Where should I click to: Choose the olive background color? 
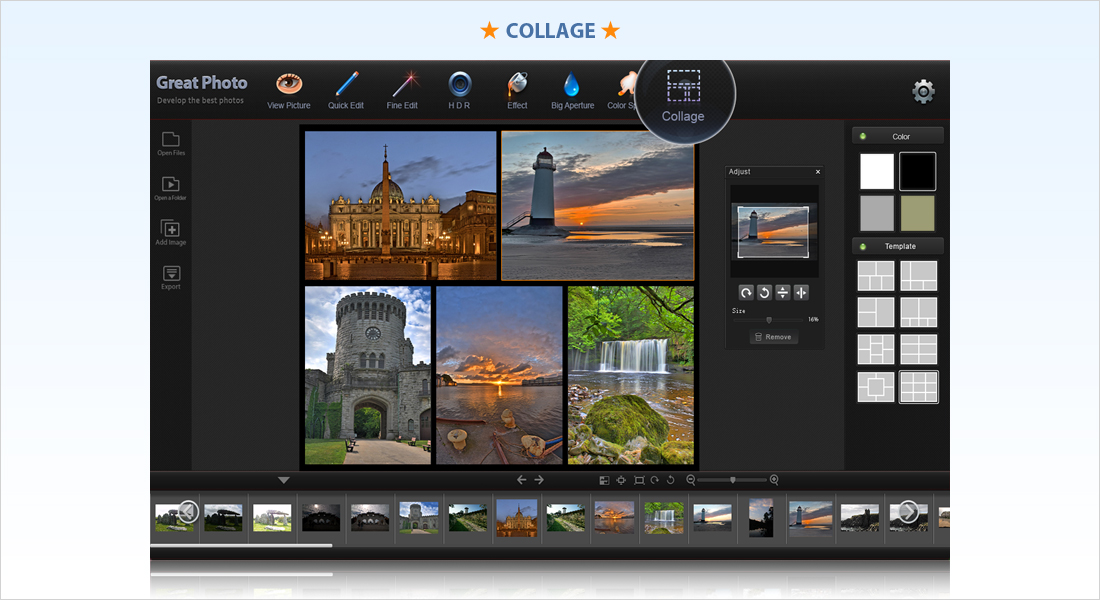tap(918, 213)
